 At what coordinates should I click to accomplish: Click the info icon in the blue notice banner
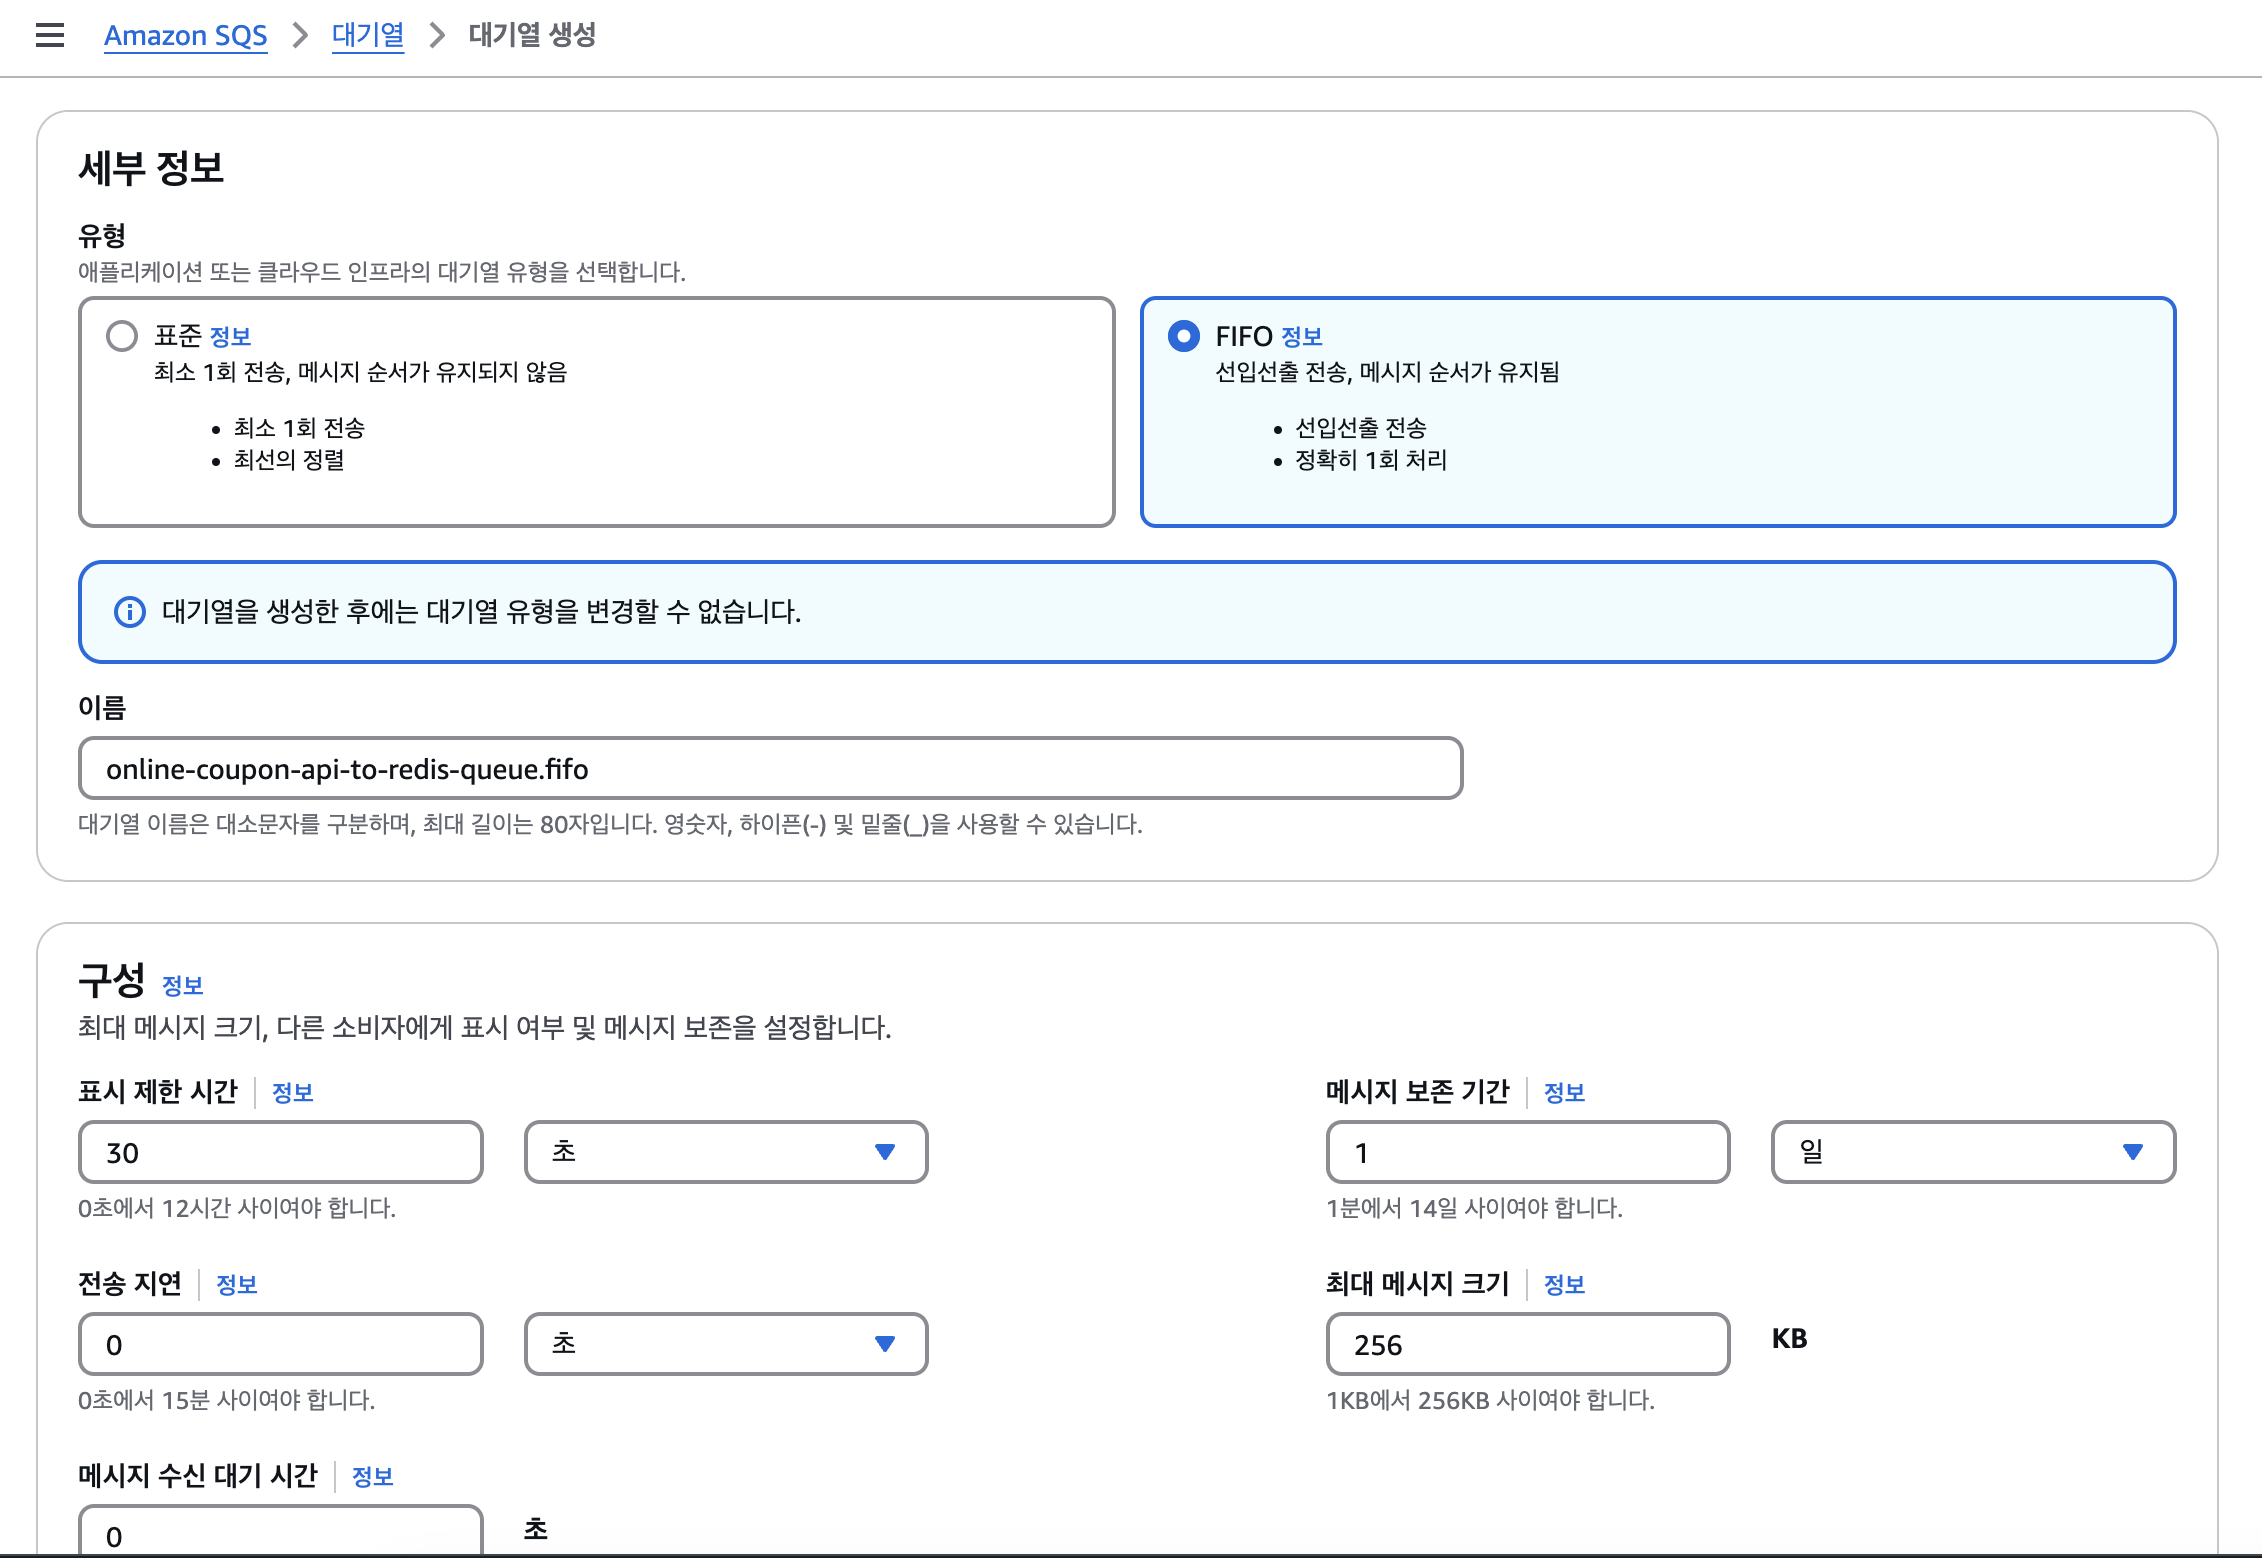(x=130, y=611)
